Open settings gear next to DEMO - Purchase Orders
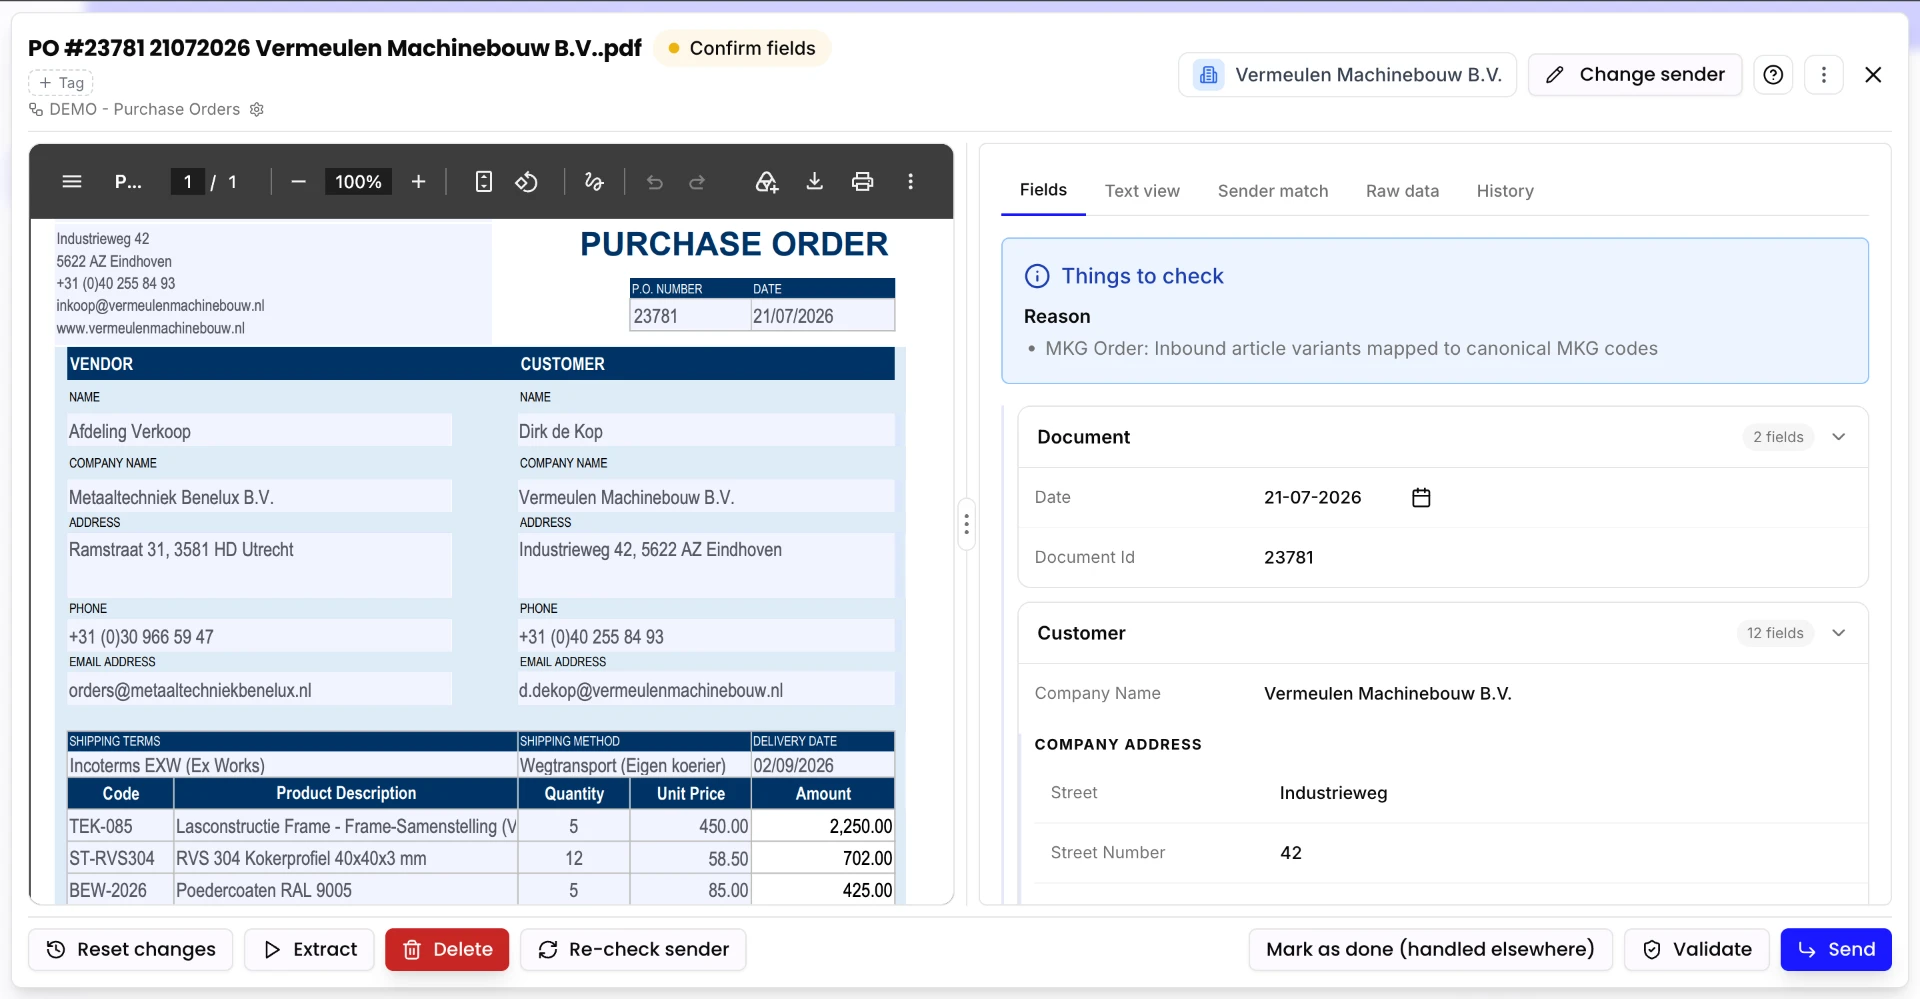This screenshot has height=999, width=1920. (x=257, y=109)
